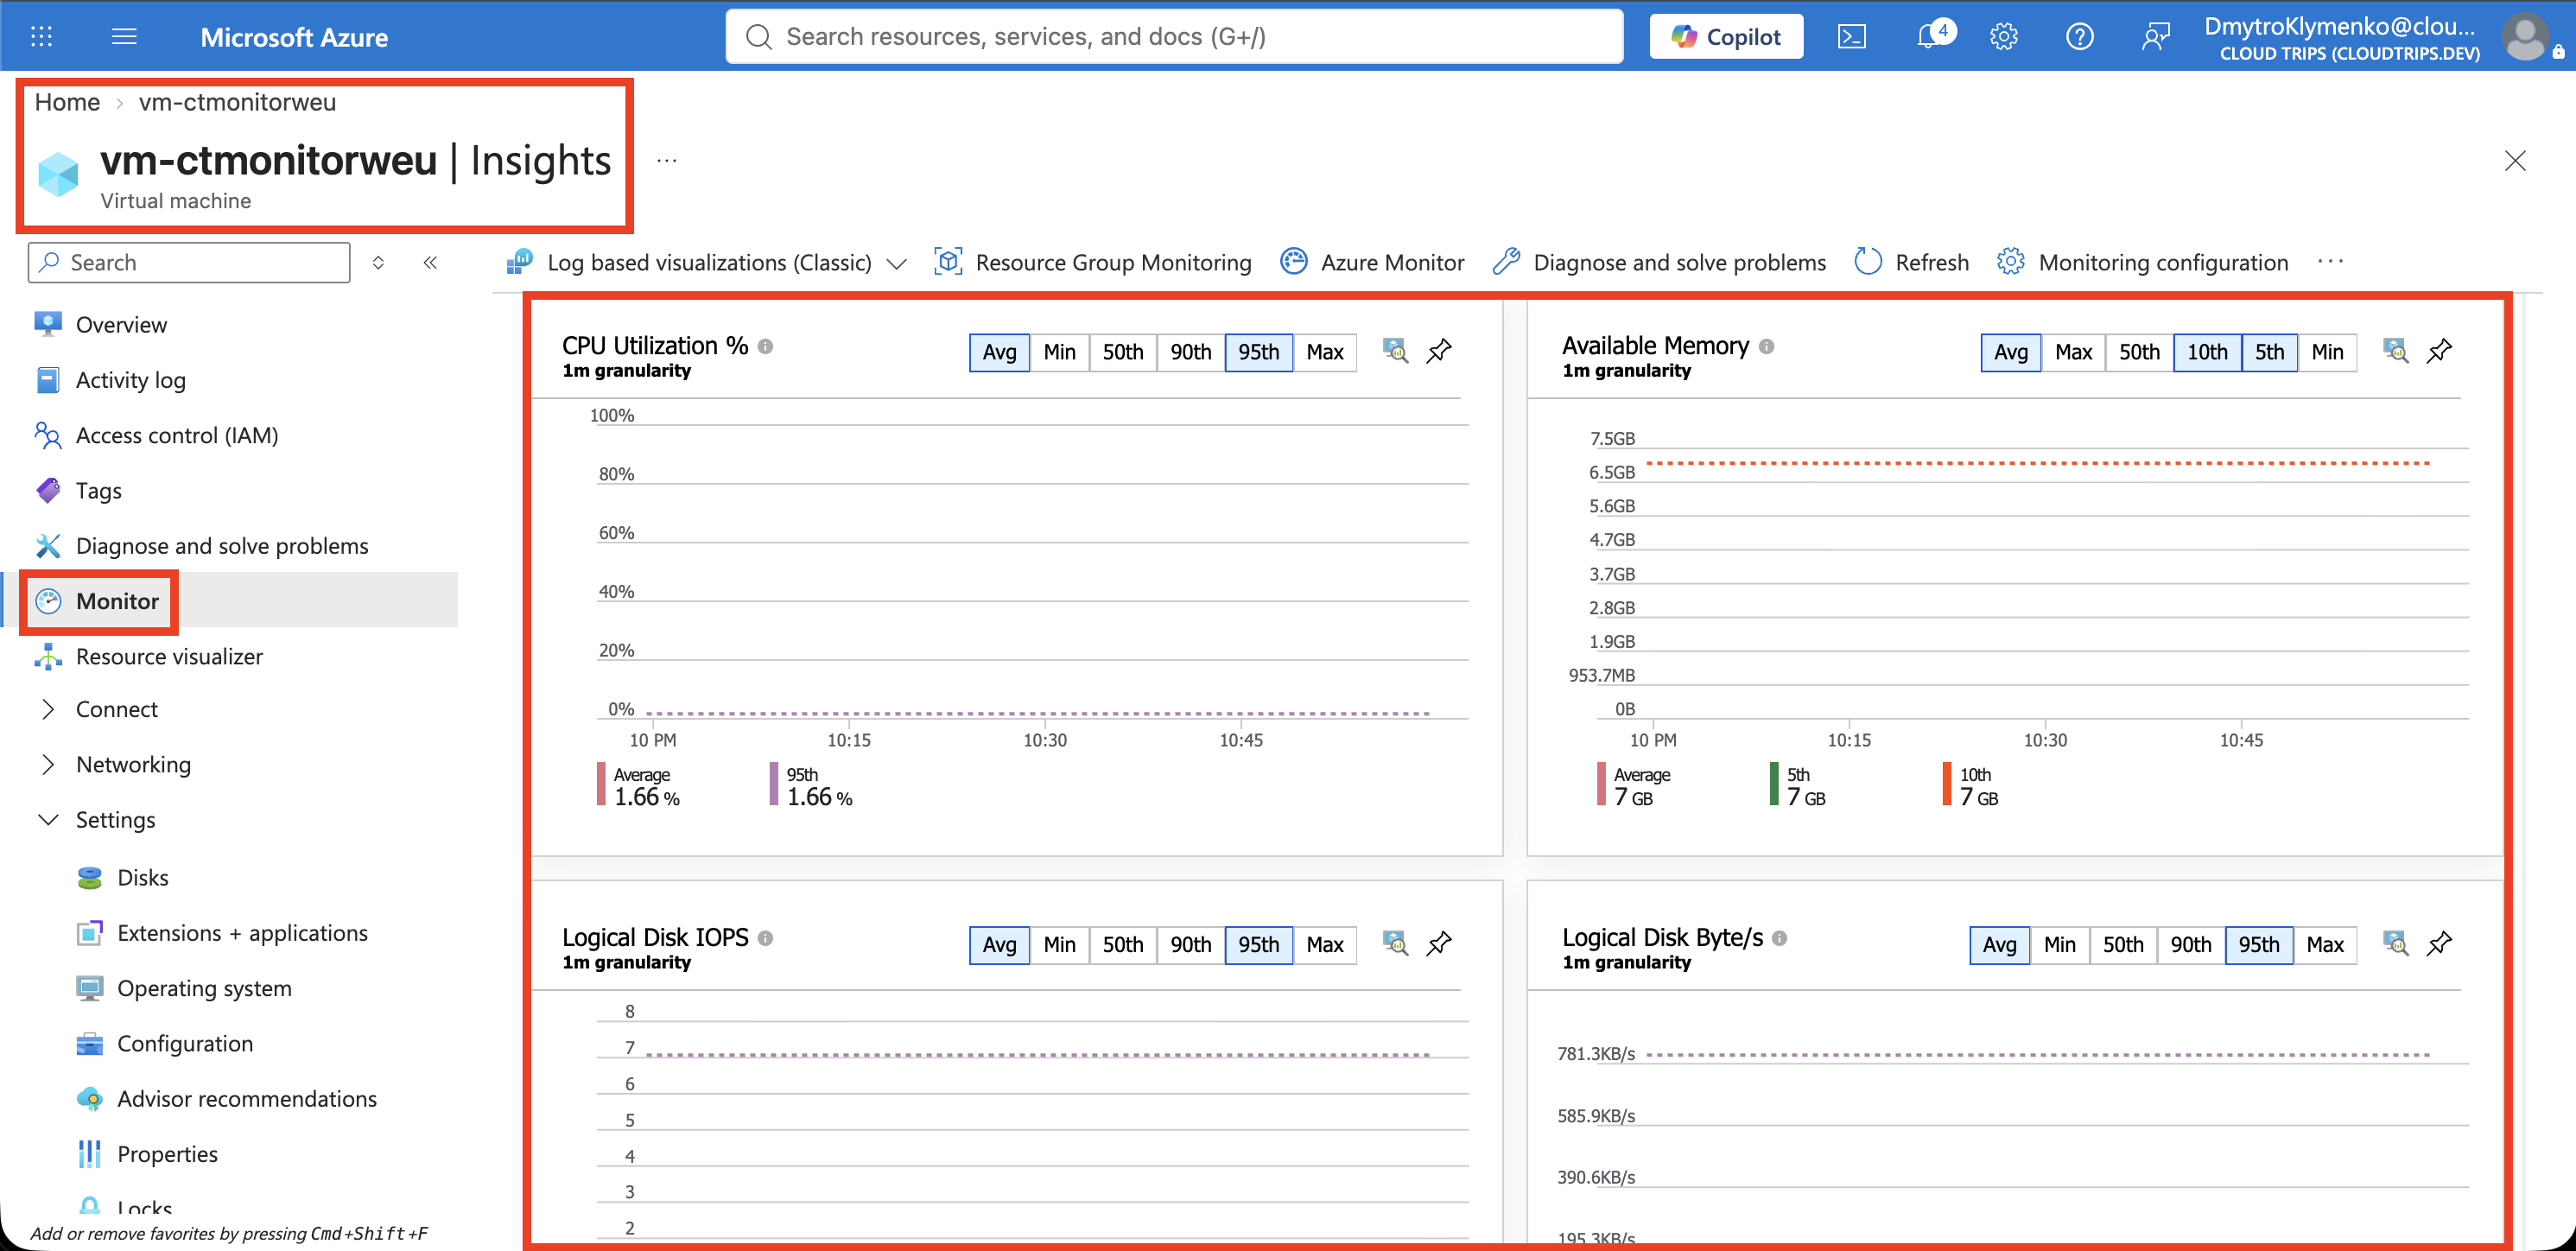Open the Azure portal apps grid icon
The image size is (2576, 1251).
[x=41, y=37]
